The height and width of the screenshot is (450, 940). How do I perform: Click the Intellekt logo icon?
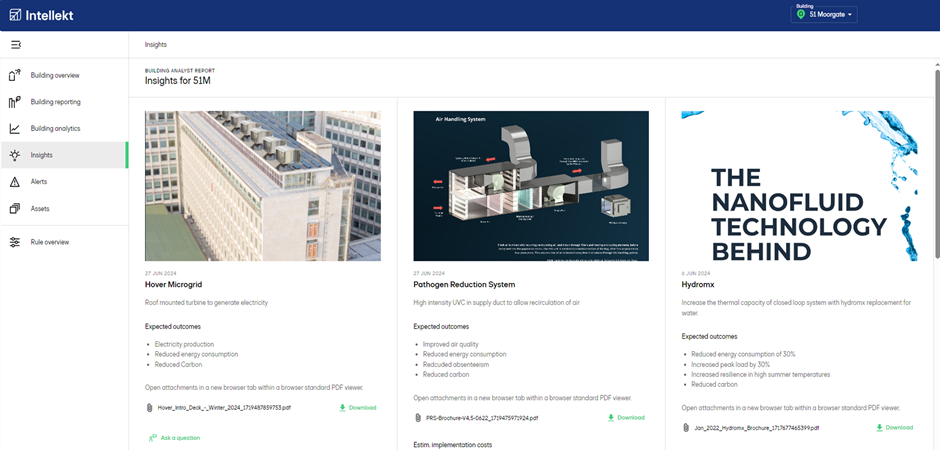click(x=15, y=15)
